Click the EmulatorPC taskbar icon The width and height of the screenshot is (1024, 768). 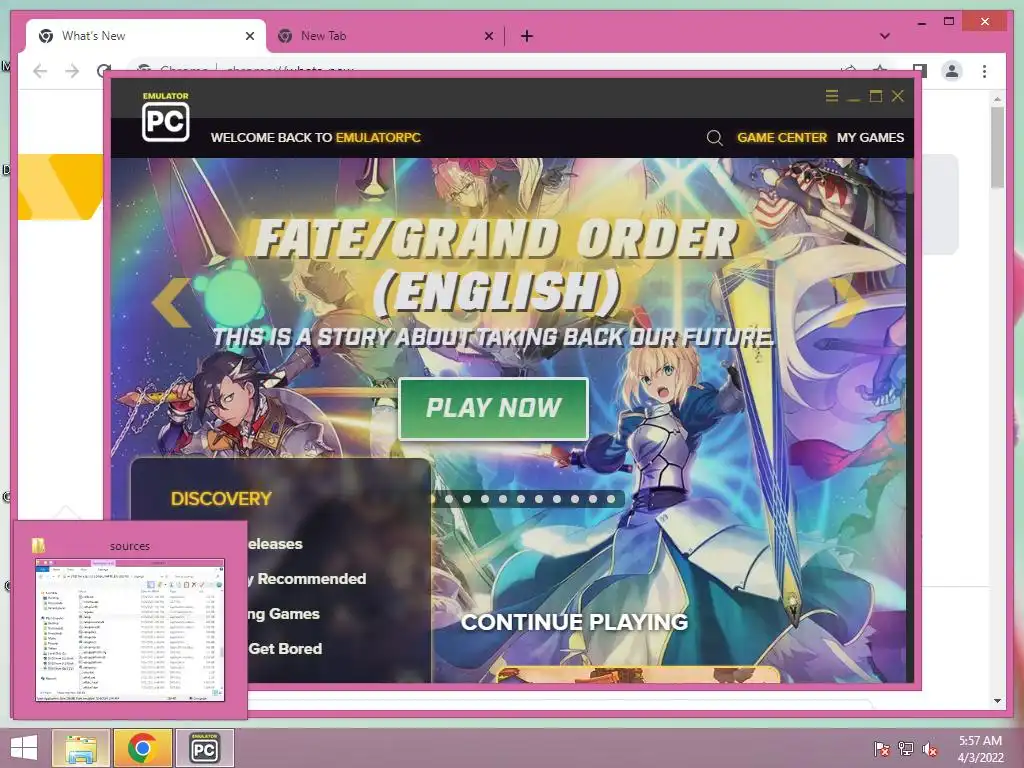204,748
